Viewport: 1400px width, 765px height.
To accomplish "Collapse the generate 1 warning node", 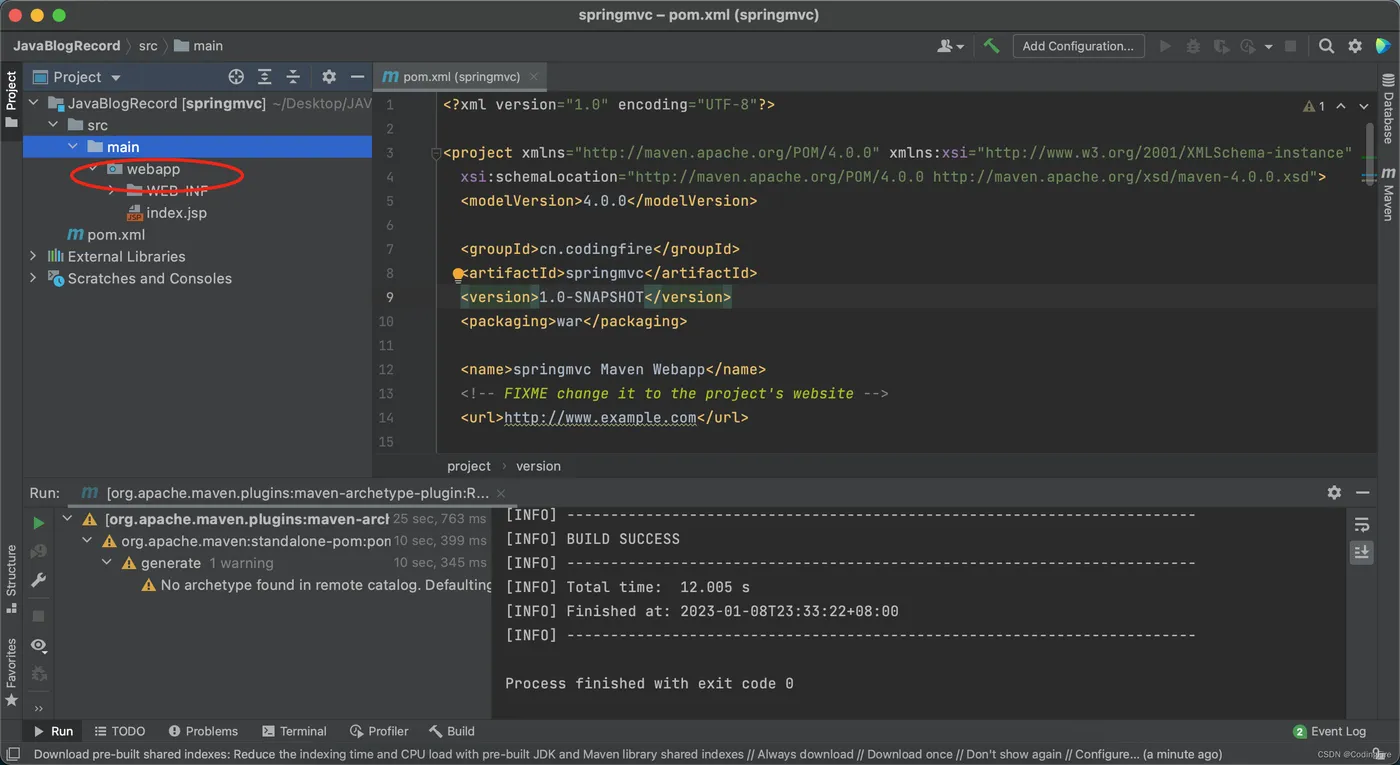I will coord(107,563).
